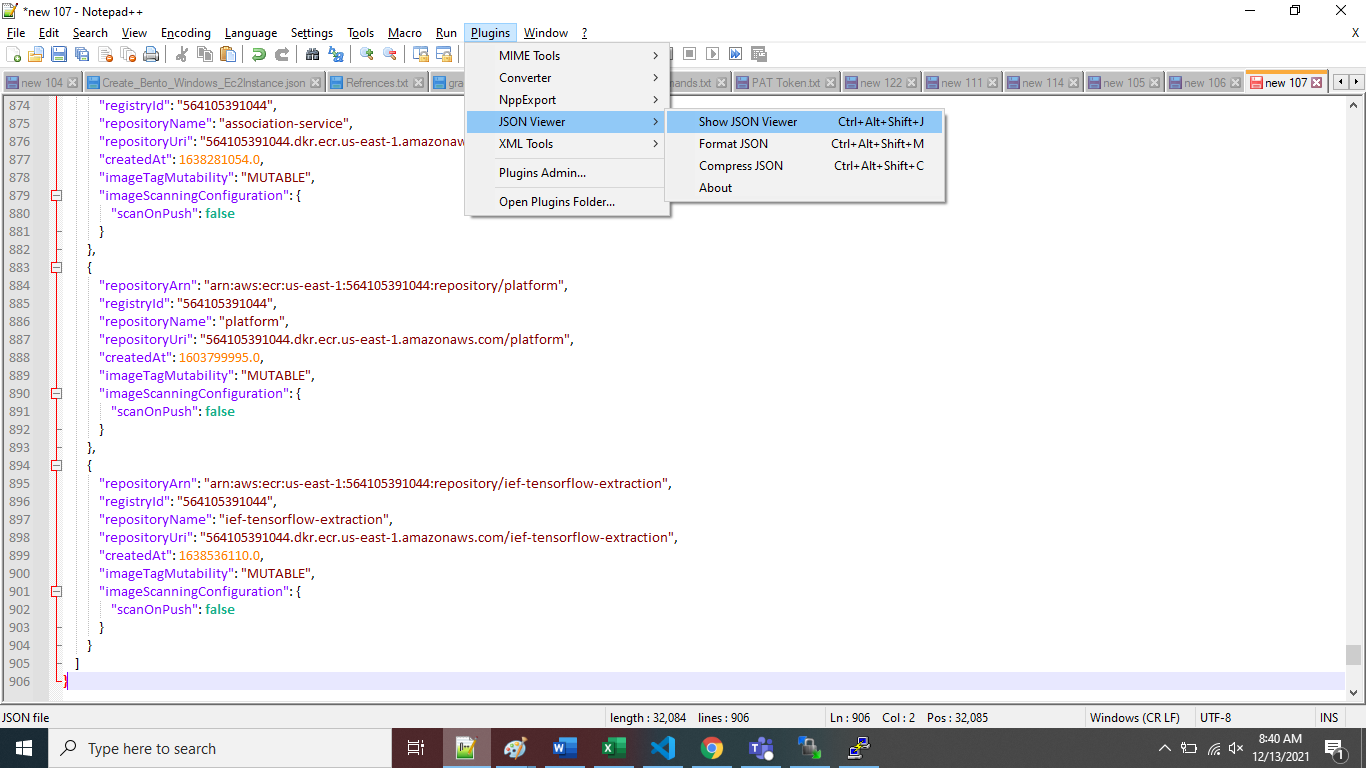Viewport: 1366px width, 768px height.
Task: Switch to Create_Bento_Windows_Ec2Instance.json tab
Action: click(x=204, y=83)
